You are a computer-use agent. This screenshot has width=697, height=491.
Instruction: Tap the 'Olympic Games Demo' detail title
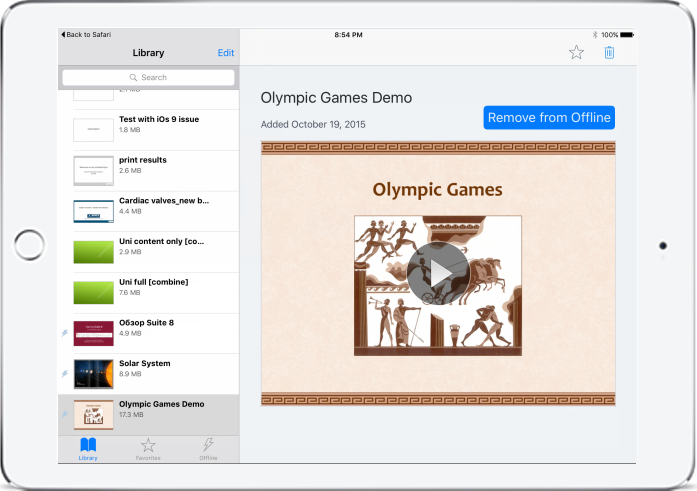(x=336, y=98)
